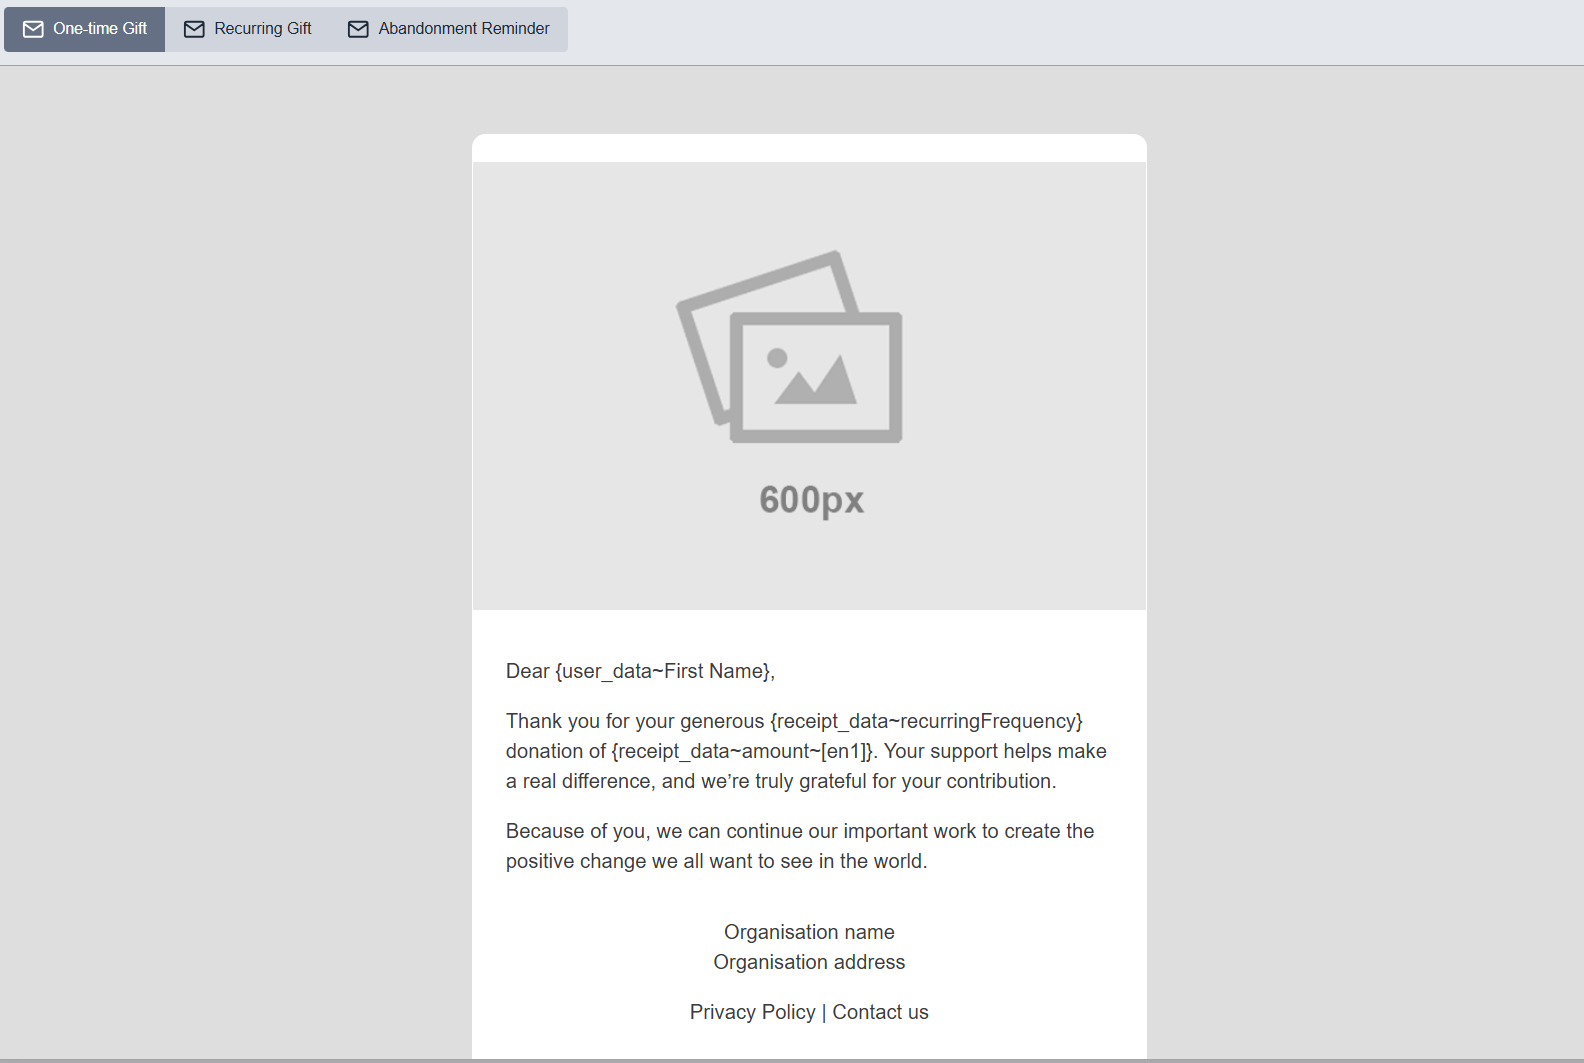Screen dimensions: 1584x1063
Task: Click the Organisation name text
Action: tap(809, 932)
